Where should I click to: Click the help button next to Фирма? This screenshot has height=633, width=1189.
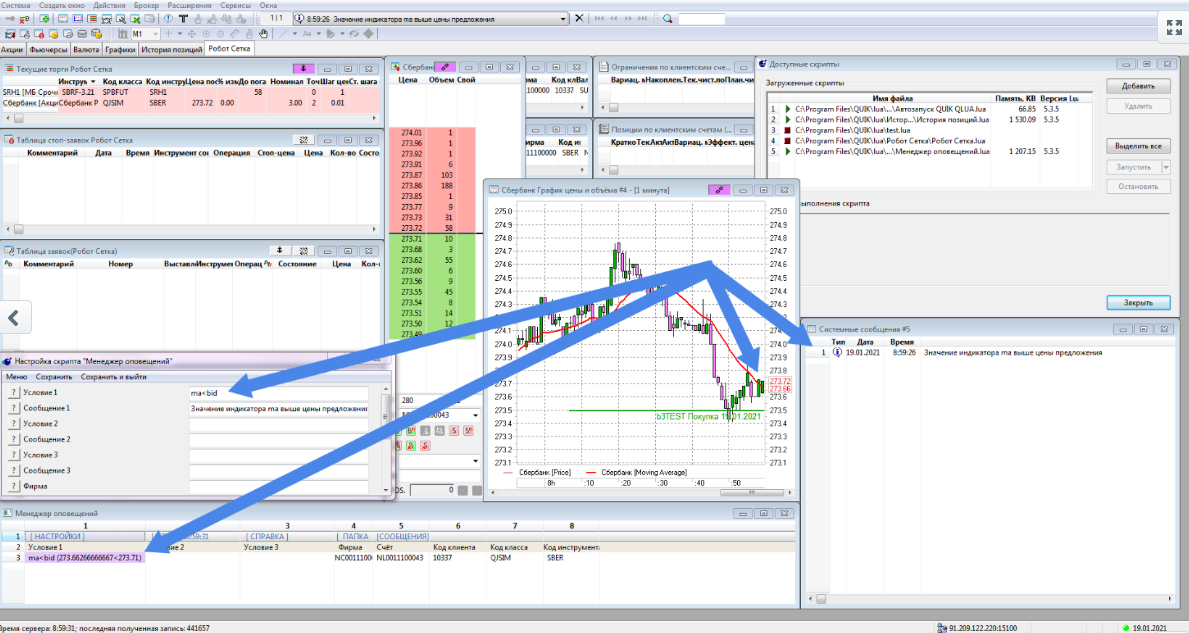click(13, 486)
